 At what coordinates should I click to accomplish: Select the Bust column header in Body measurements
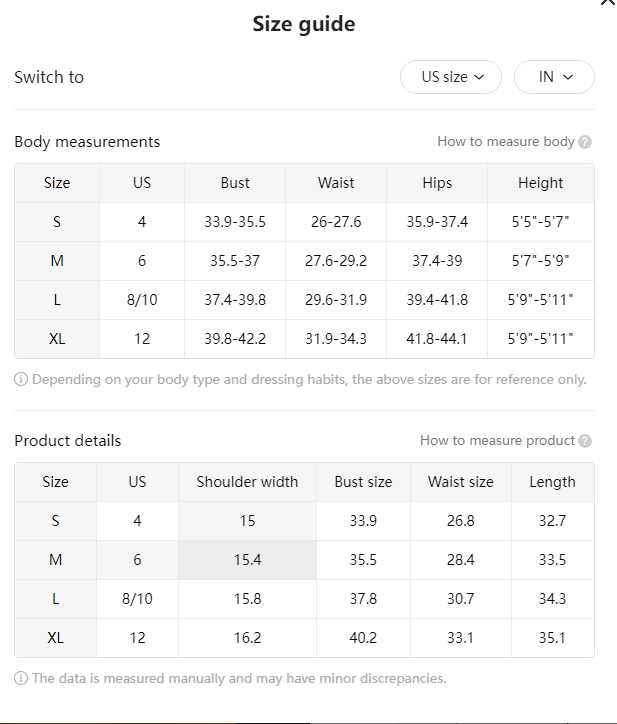point(235,183)
